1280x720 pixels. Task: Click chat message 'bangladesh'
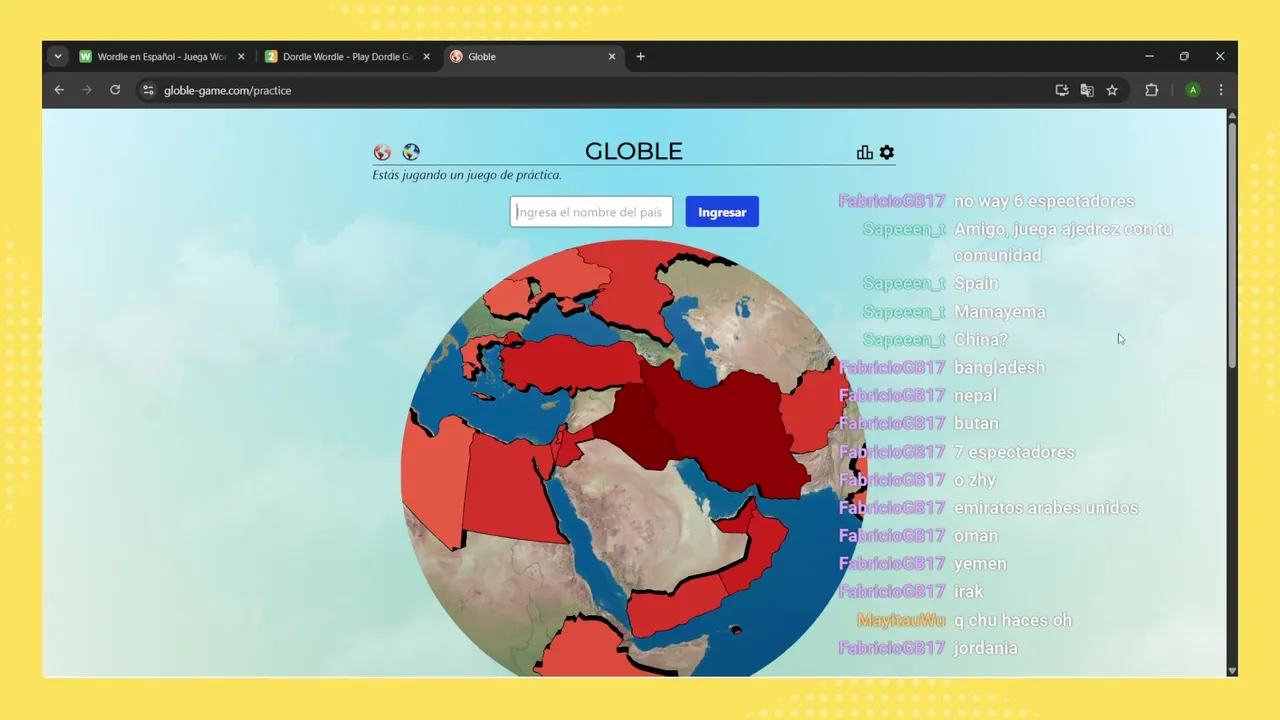(x=999, y=368)
